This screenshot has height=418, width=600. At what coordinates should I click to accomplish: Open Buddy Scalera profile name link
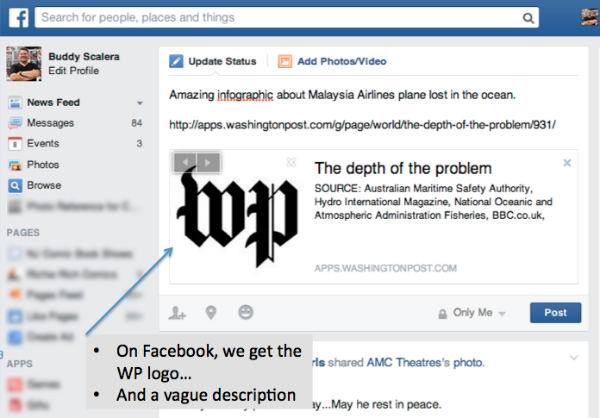pos(84,57)
